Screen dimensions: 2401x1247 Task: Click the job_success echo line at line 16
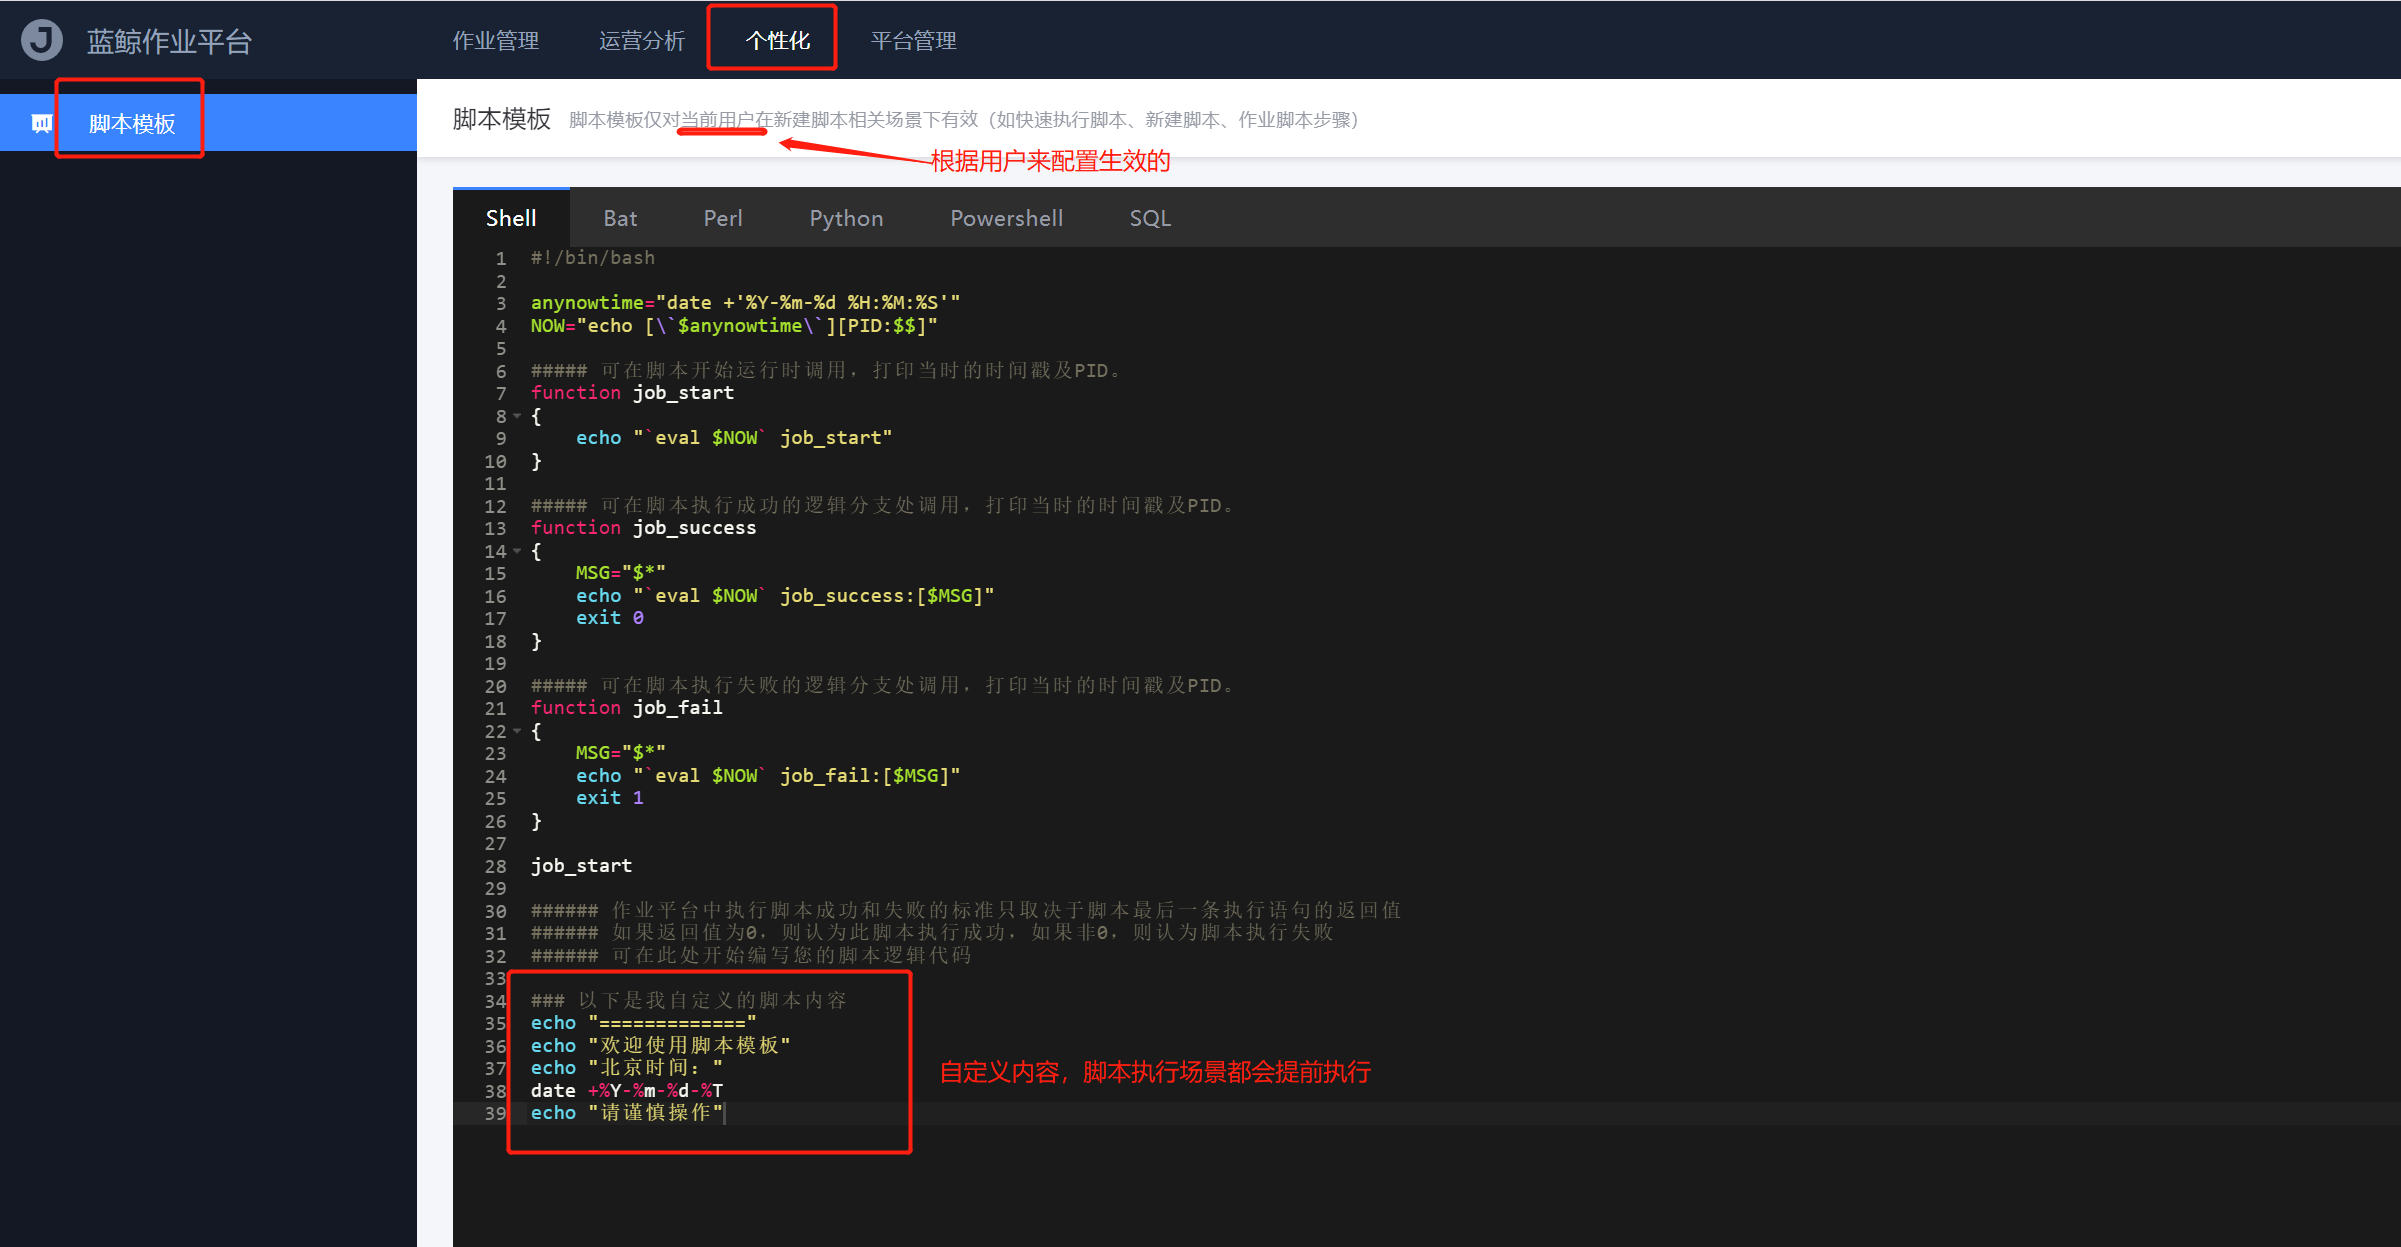785,596
